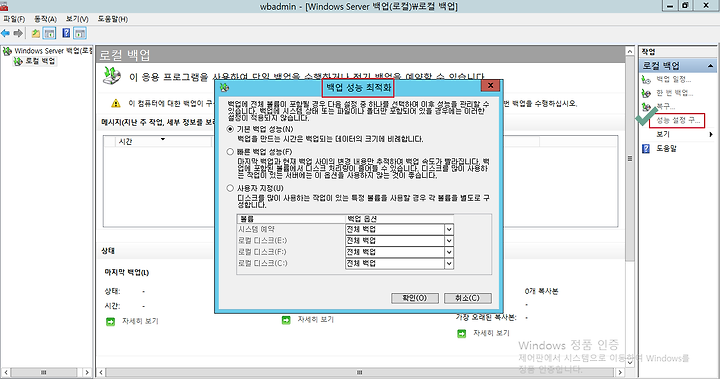Click 자세히 보기 under 마지막 백업
This screenshot has width=720, height=379.
tap(140, 321)
